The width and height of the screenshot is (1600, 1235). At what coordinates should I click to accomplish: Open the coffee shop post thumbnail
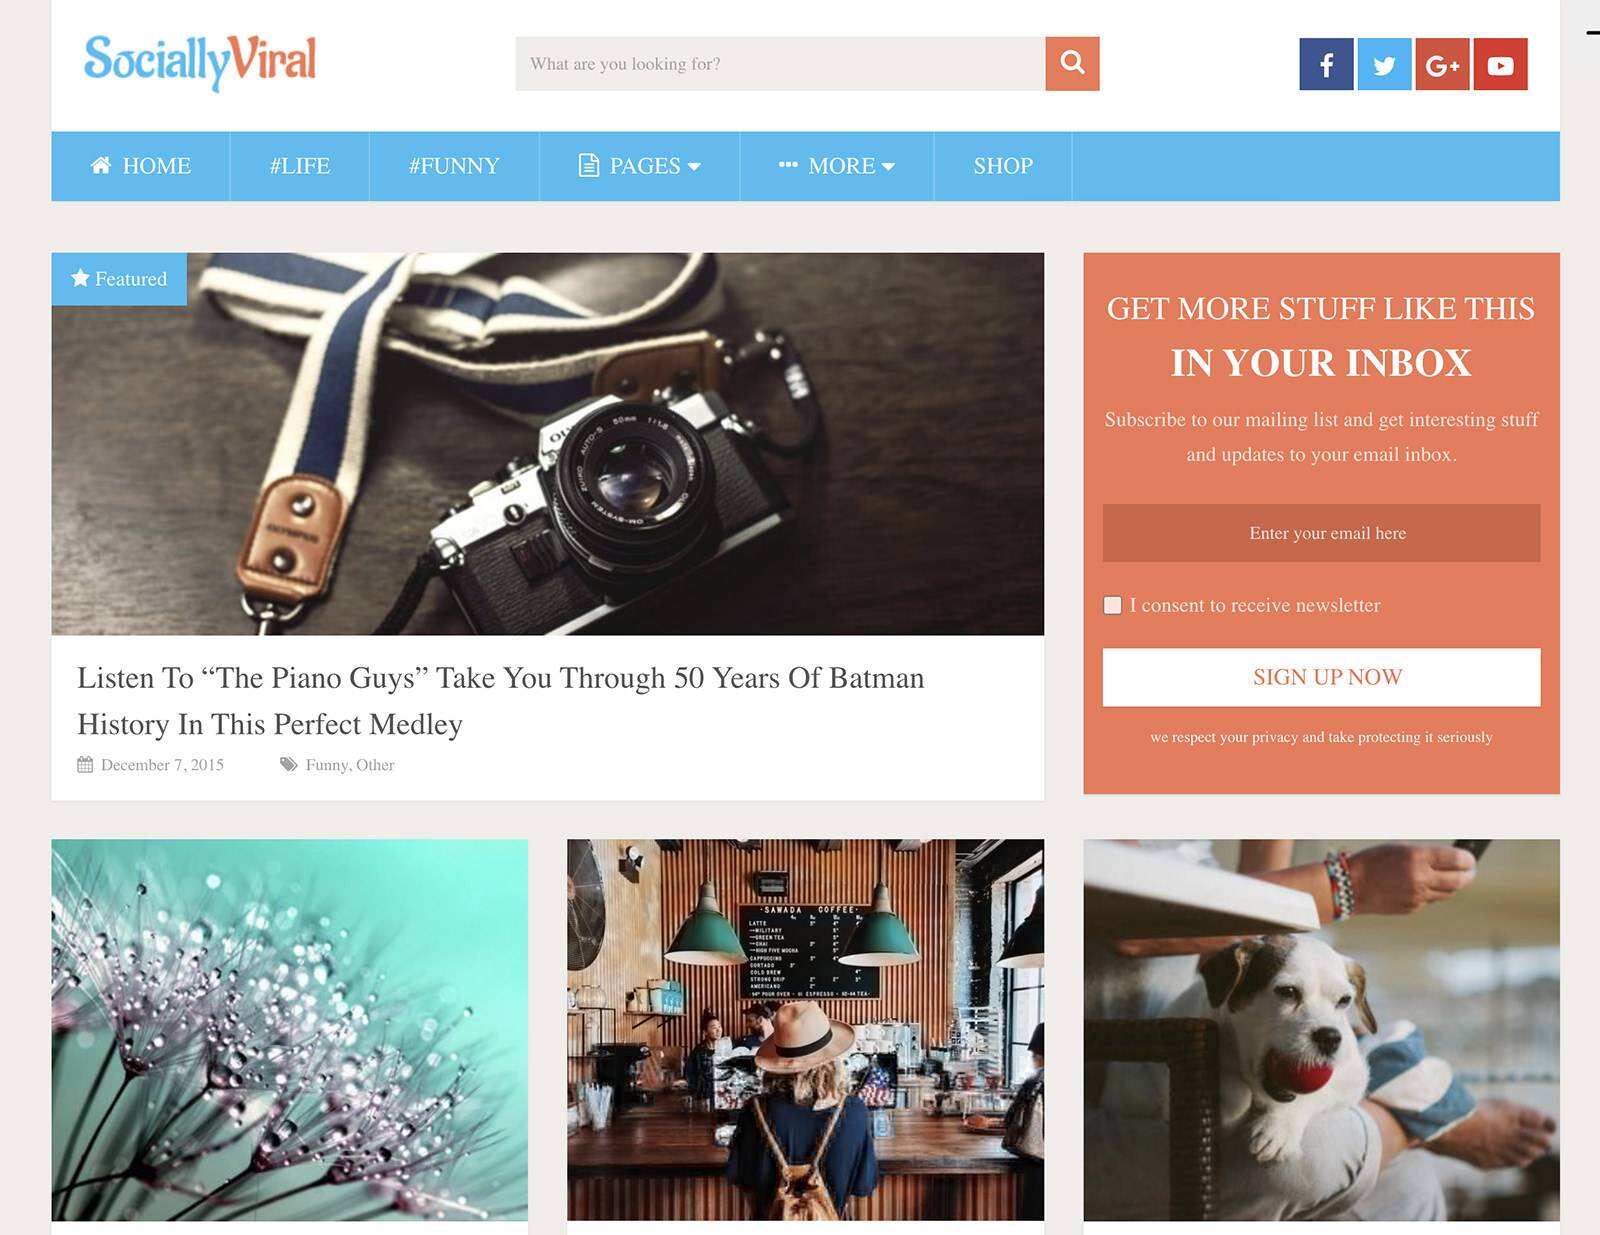point(805,1030)
